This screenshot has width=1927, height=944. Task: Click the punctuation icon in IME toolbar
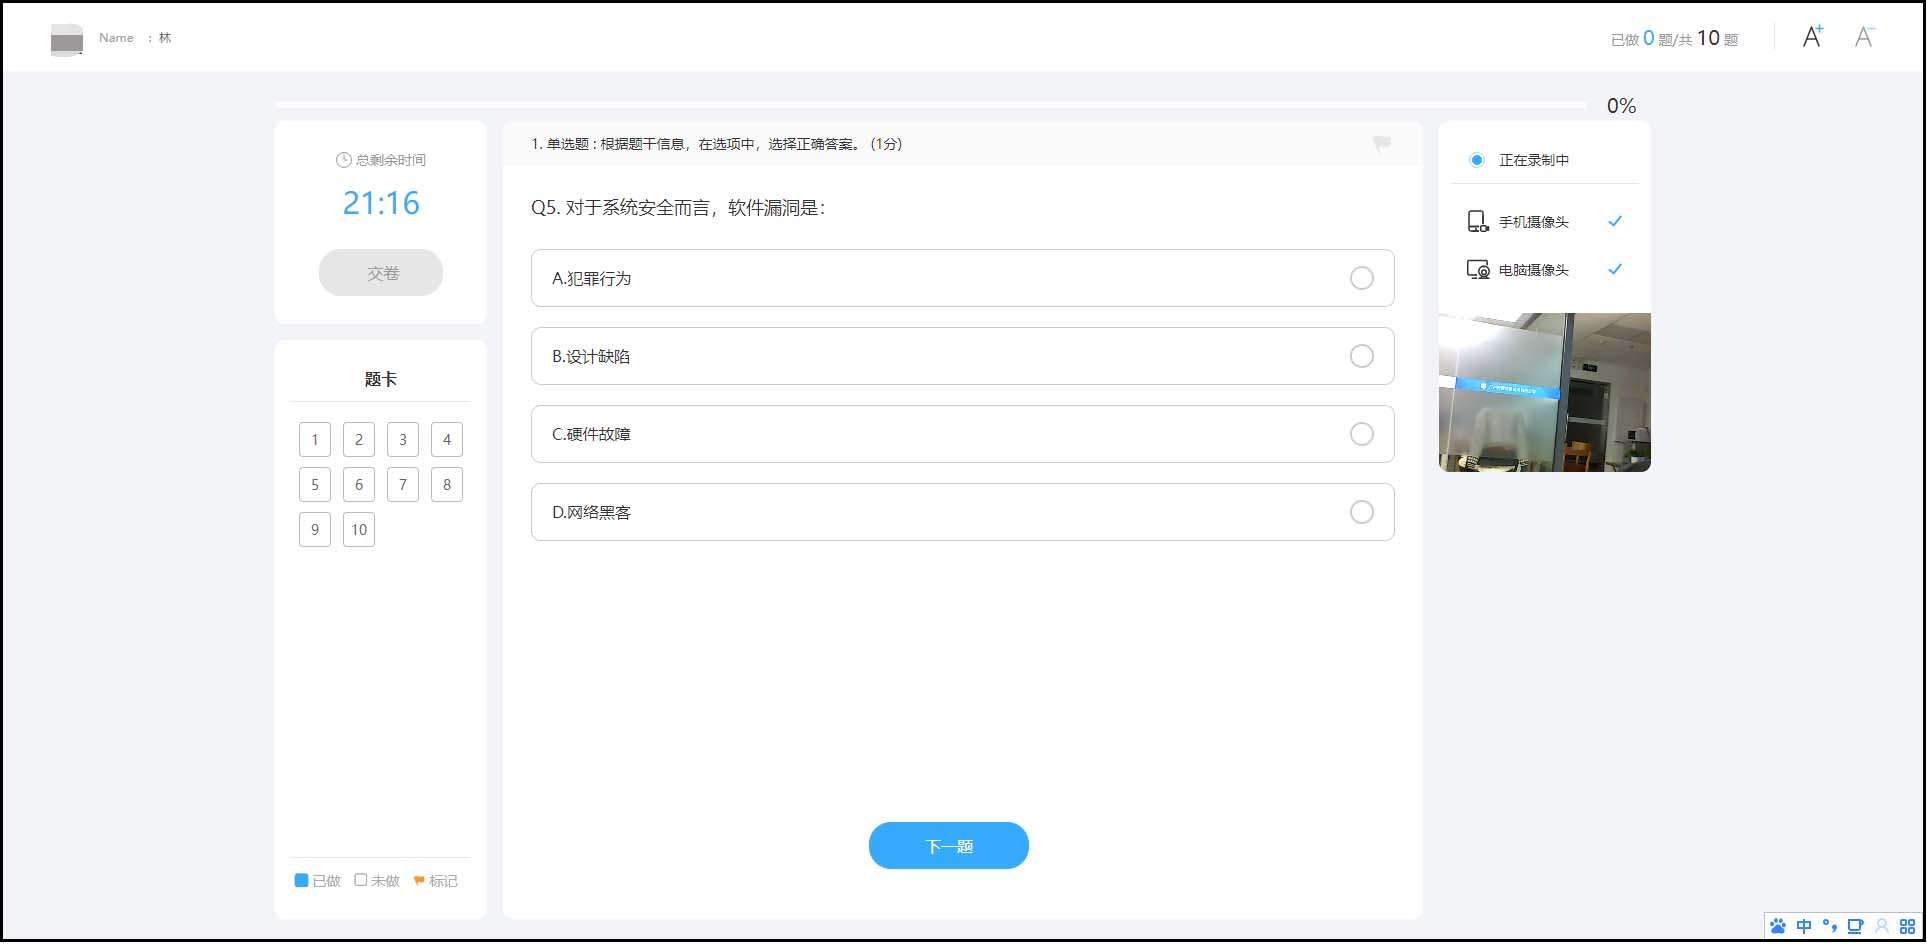(1830, 925)
